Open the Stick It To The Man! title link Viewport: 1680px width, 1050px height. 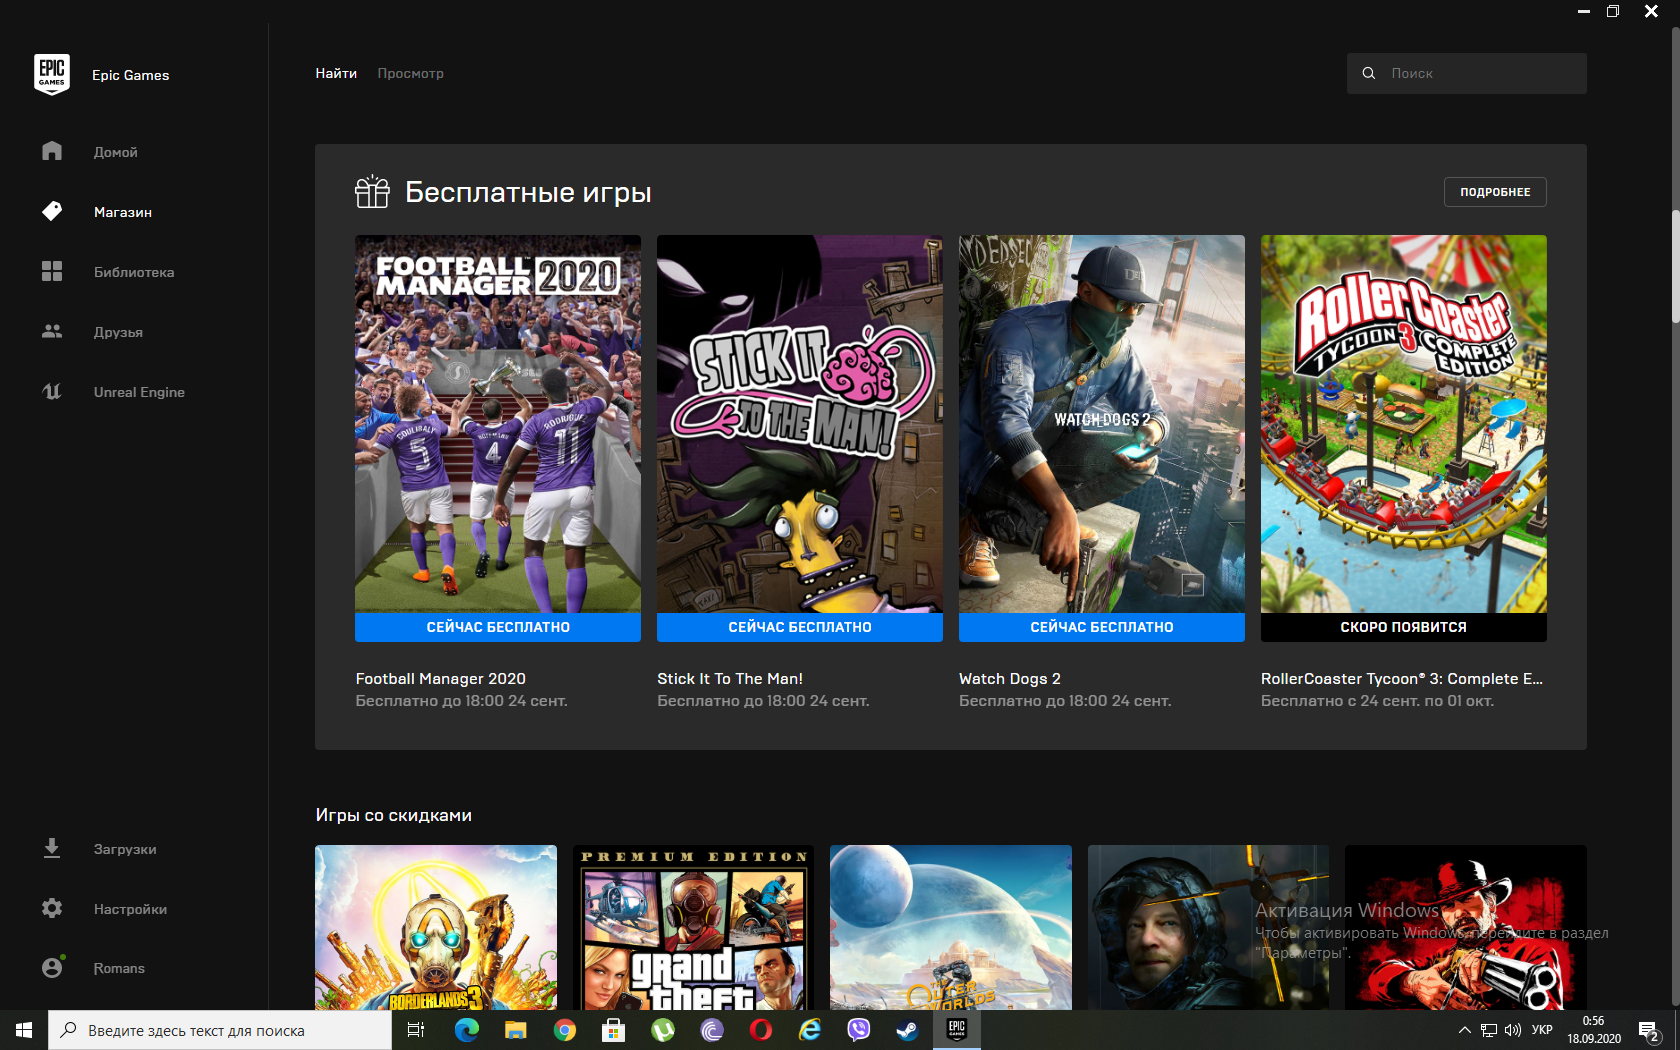pyautogui.click(x=730, y=678)
